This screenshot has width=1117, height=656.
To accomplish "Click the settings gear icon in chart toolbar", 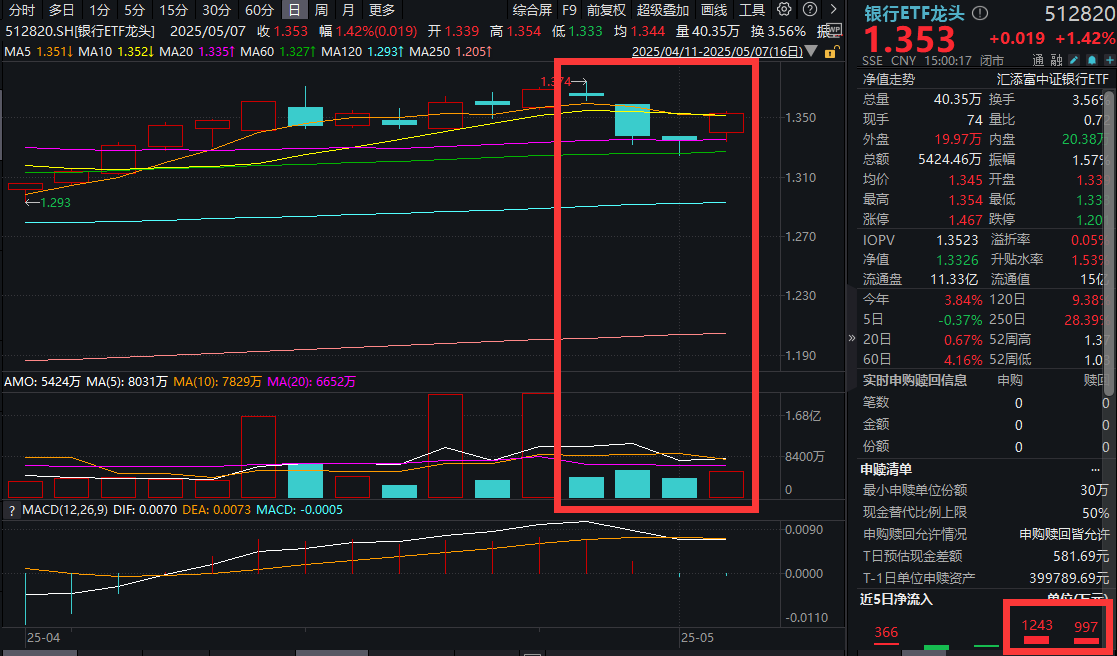I will click(782, 10).
